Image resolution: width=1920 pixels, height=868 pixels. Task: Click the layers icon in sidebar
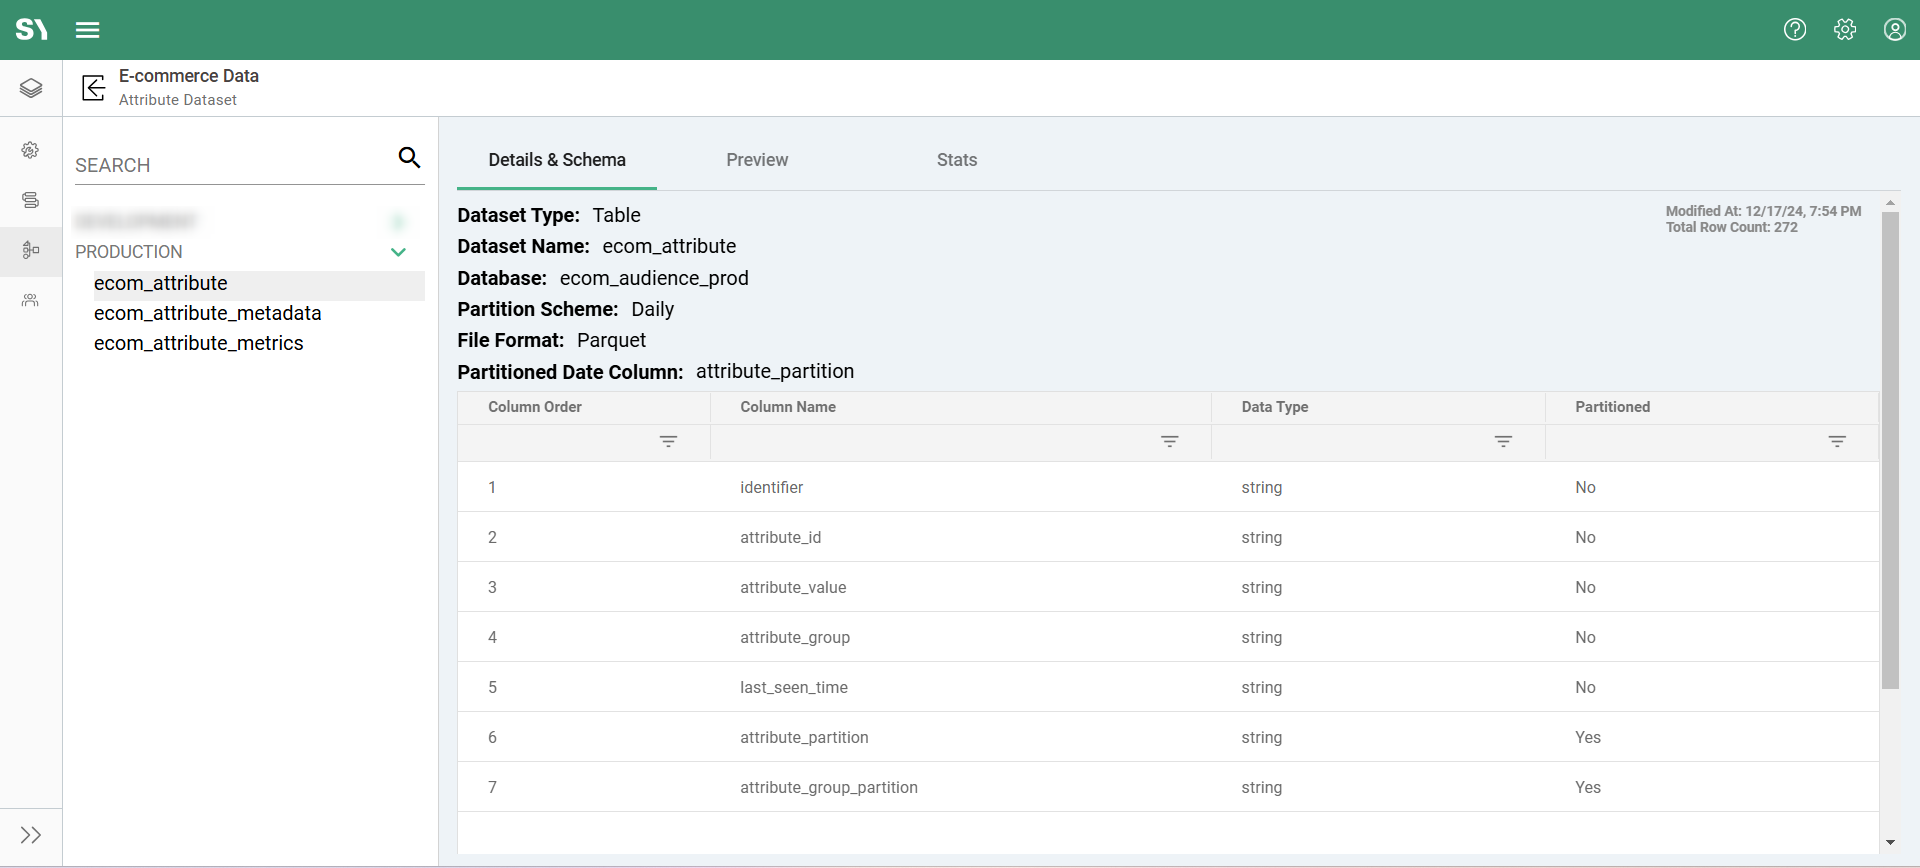tap(31, 88)
